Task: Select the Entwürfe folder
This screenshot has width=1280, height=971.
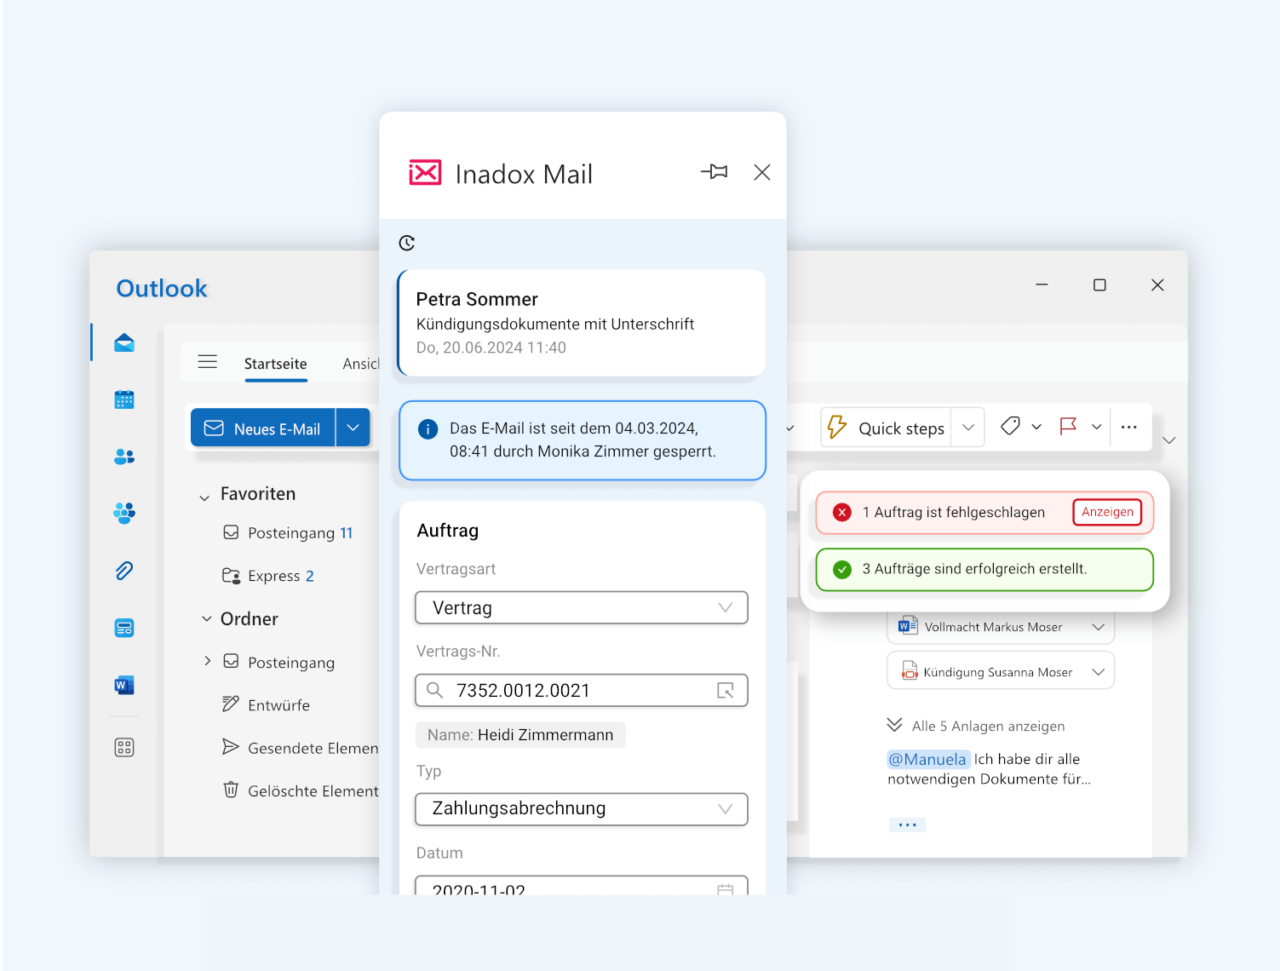Action: click(x=266, y=705)
